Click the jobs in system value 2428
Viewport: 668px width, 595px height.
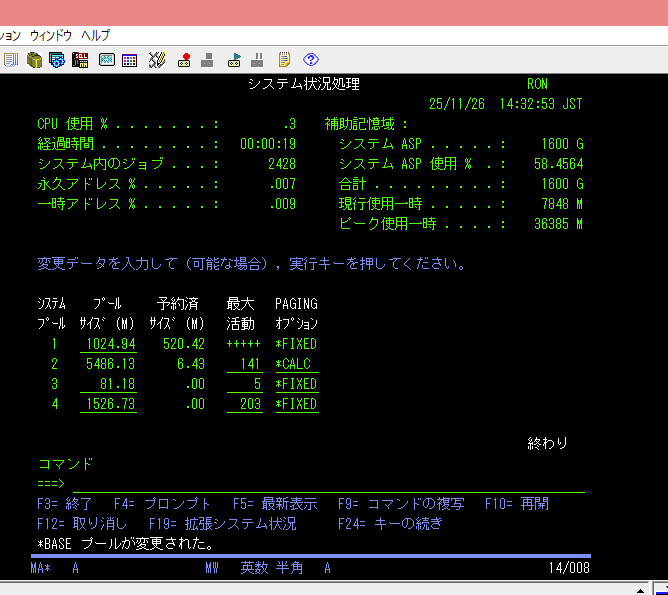tap(282, 164)
